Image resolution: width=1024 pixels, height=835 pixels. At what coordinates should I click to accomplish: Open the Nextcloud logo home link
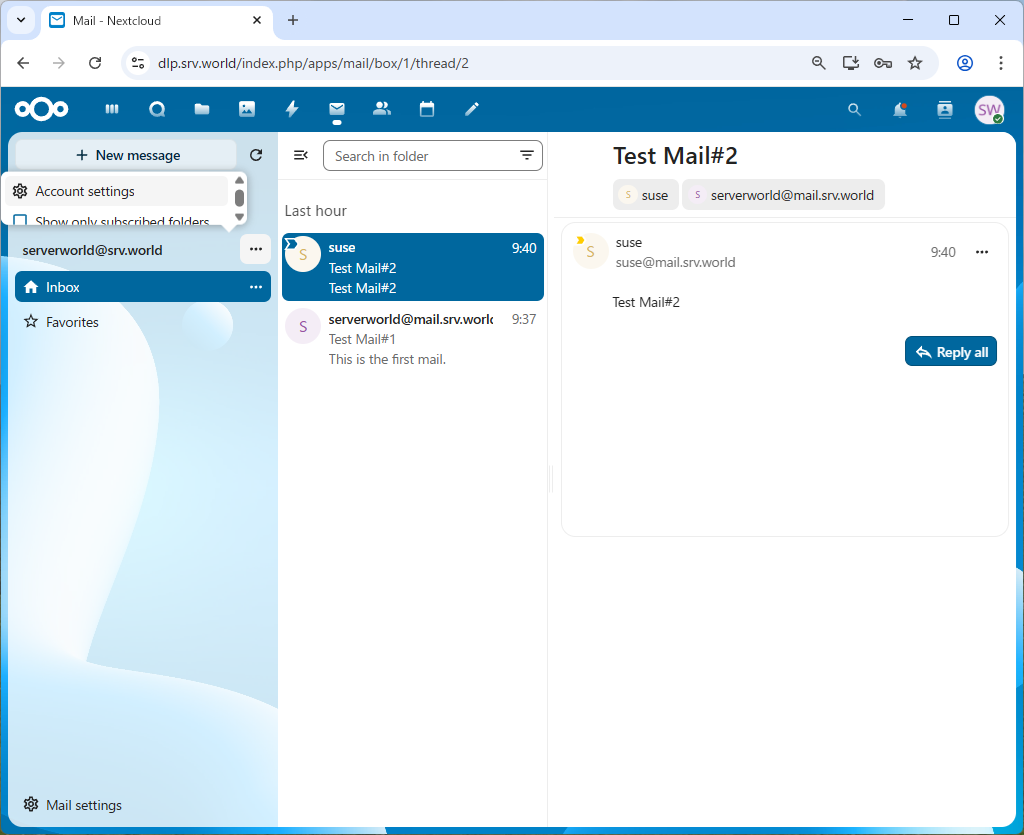pyautogui.click(x=42, y=109)
